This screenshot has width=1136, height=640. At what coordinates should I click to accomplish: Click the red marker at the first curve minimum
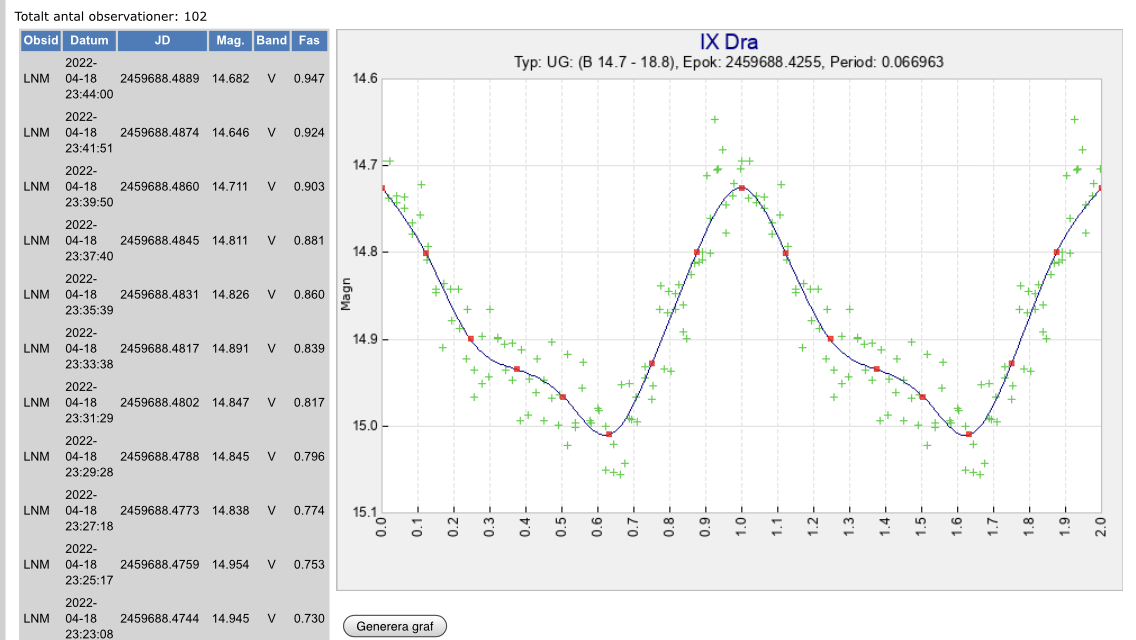608,434
